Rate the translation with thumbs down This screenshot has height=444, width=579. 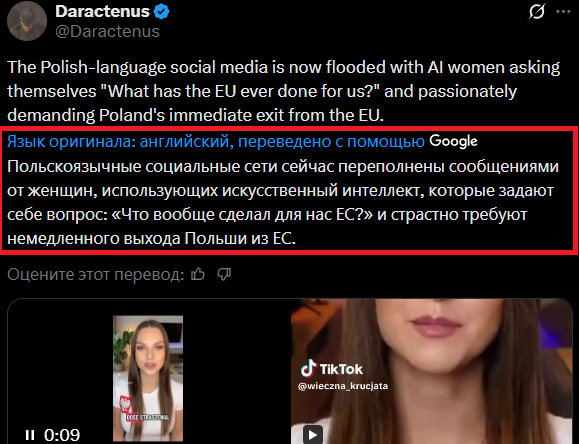tap(224, 274)
